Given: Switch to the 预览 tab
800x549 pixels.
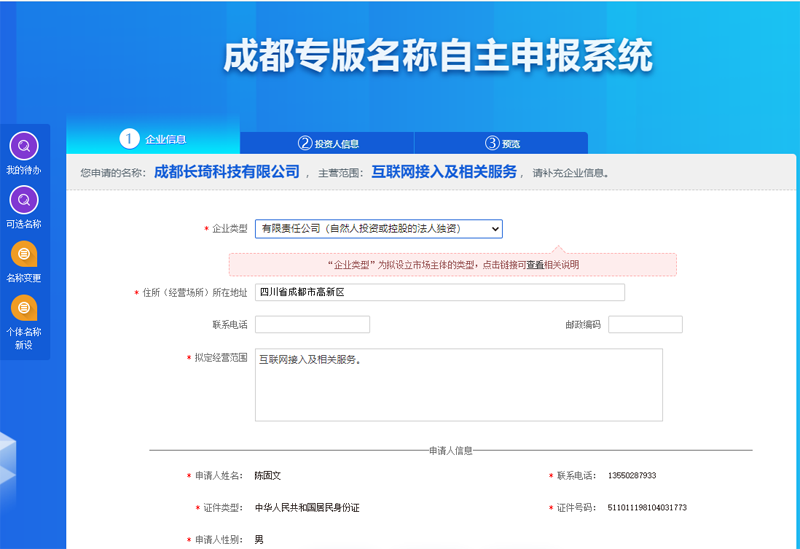Looking at the screenshot, I should pos(501,143).
